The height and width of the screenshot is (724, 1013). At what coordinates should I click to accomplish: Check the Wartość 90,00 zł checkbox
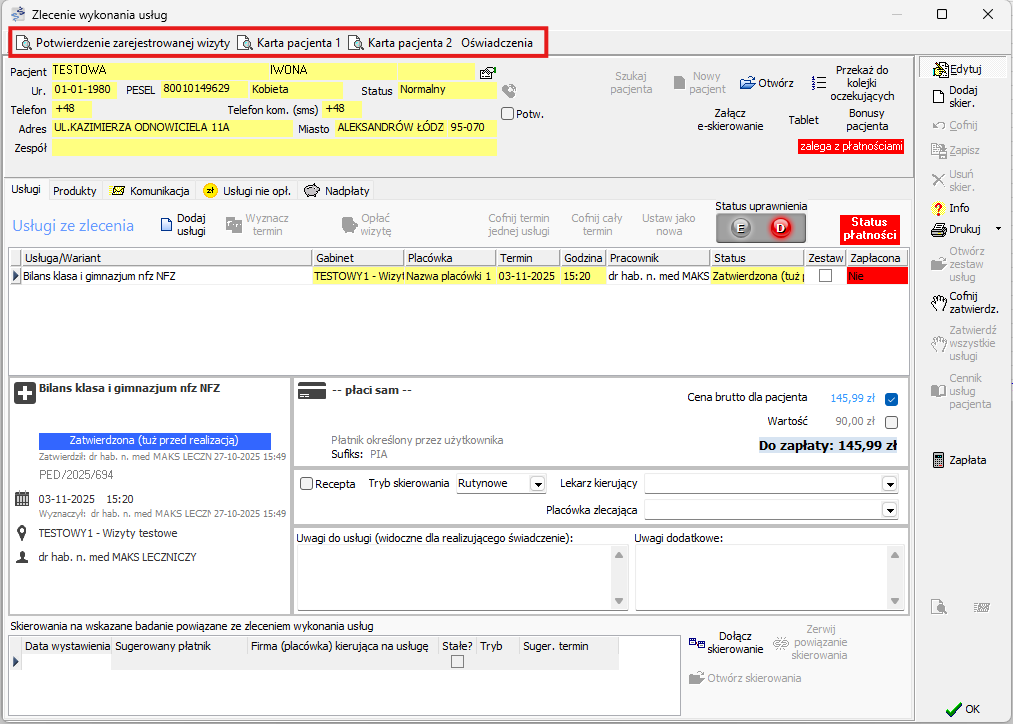(891, 422)
